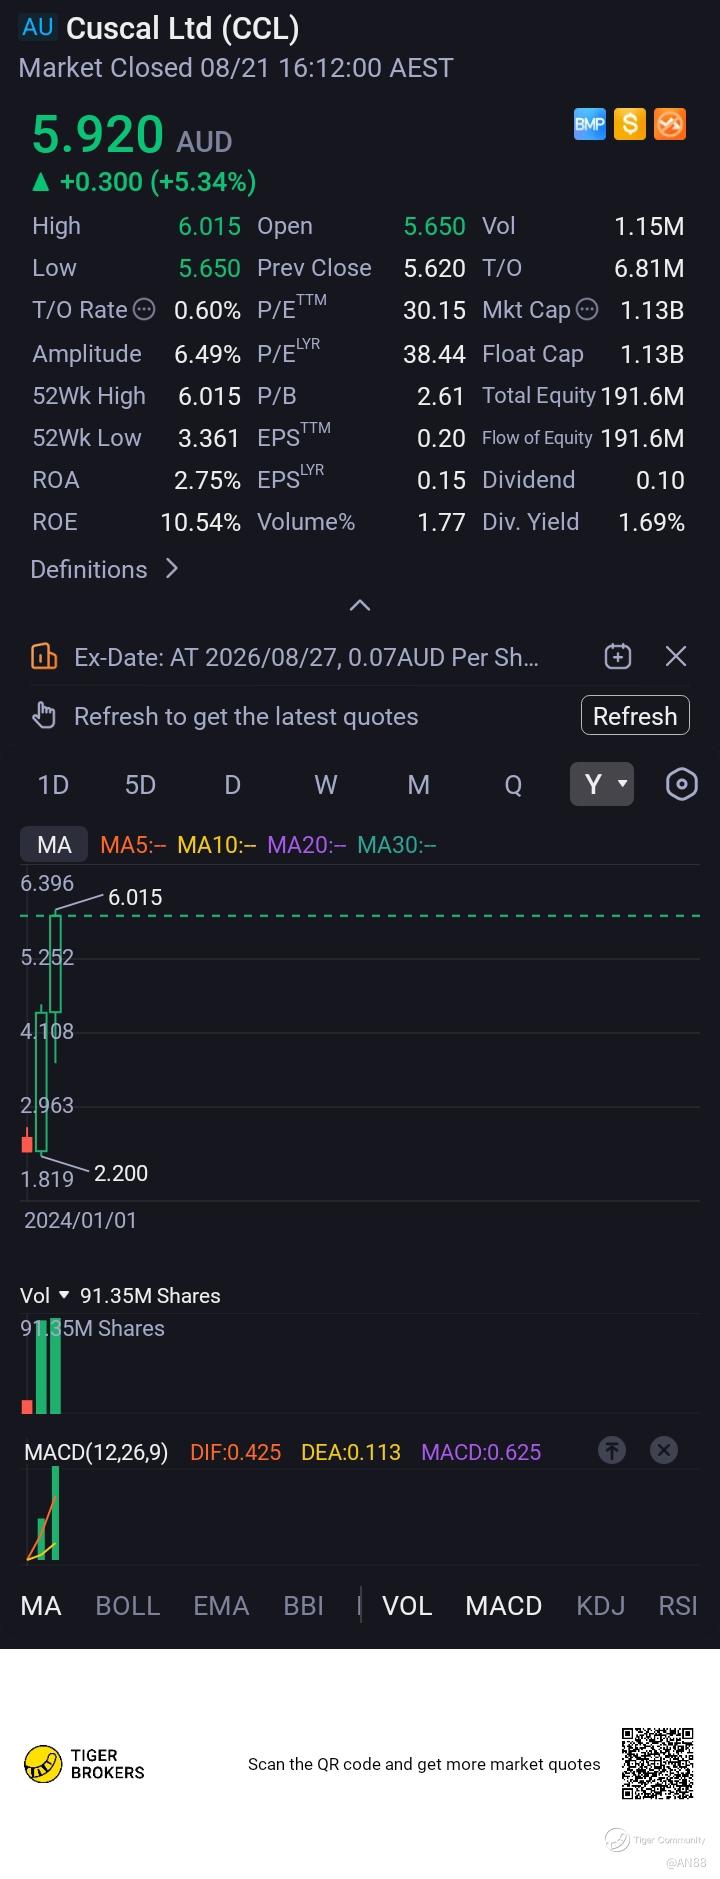720x1879 pixels.
Task: Tap the orange badge next to dollar icon
Action: pyautogui.click(x=669, y=124)
